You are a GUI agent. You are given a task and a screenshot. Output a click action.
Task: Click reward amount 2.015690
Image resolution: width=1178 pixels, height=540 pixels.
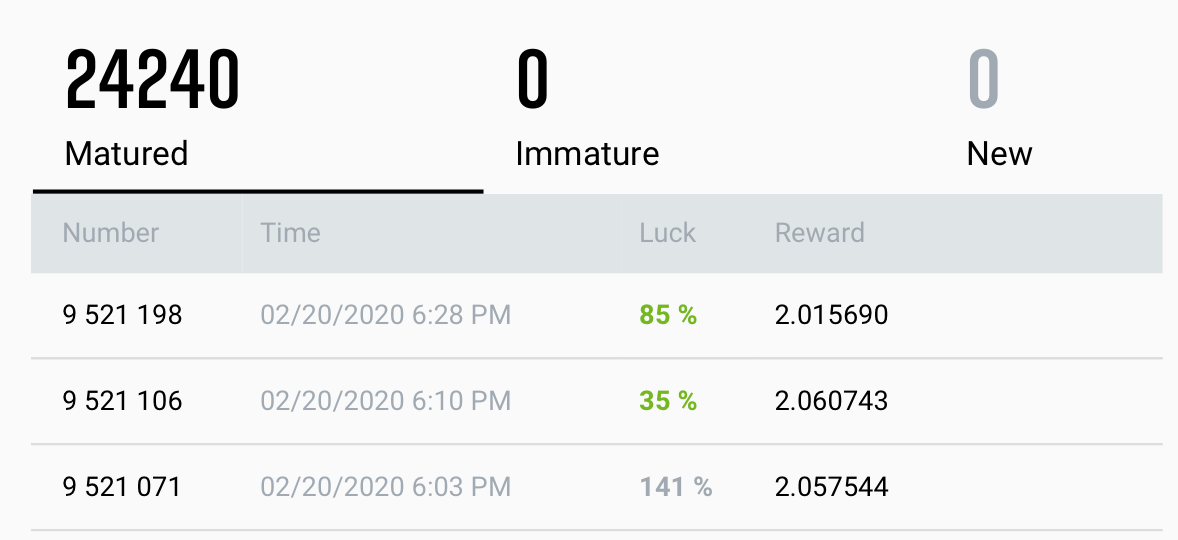831,316
